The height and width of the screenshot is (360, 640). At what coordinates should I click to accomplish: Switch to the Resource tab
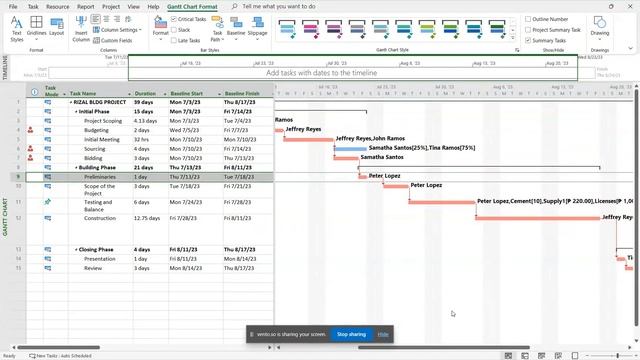coord(58,7)
